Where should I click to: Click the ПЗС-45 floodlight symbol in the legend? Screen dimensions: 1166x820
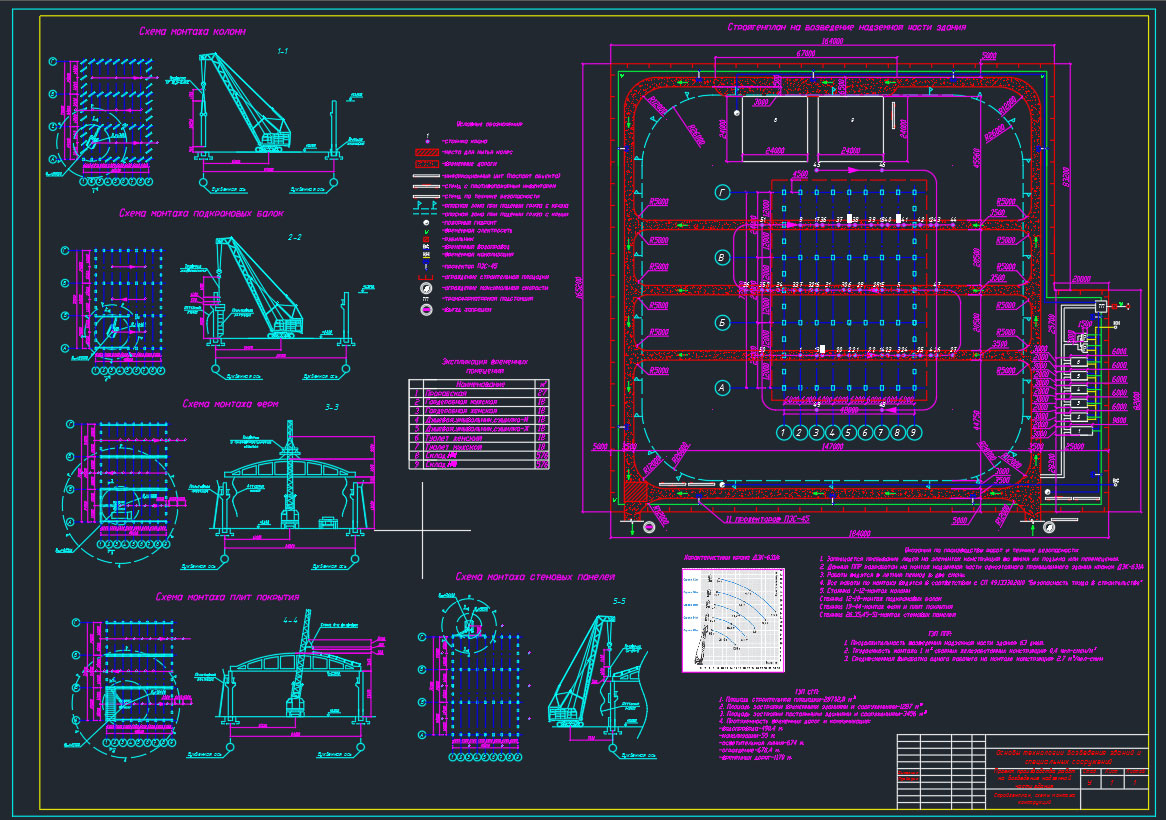426,265
